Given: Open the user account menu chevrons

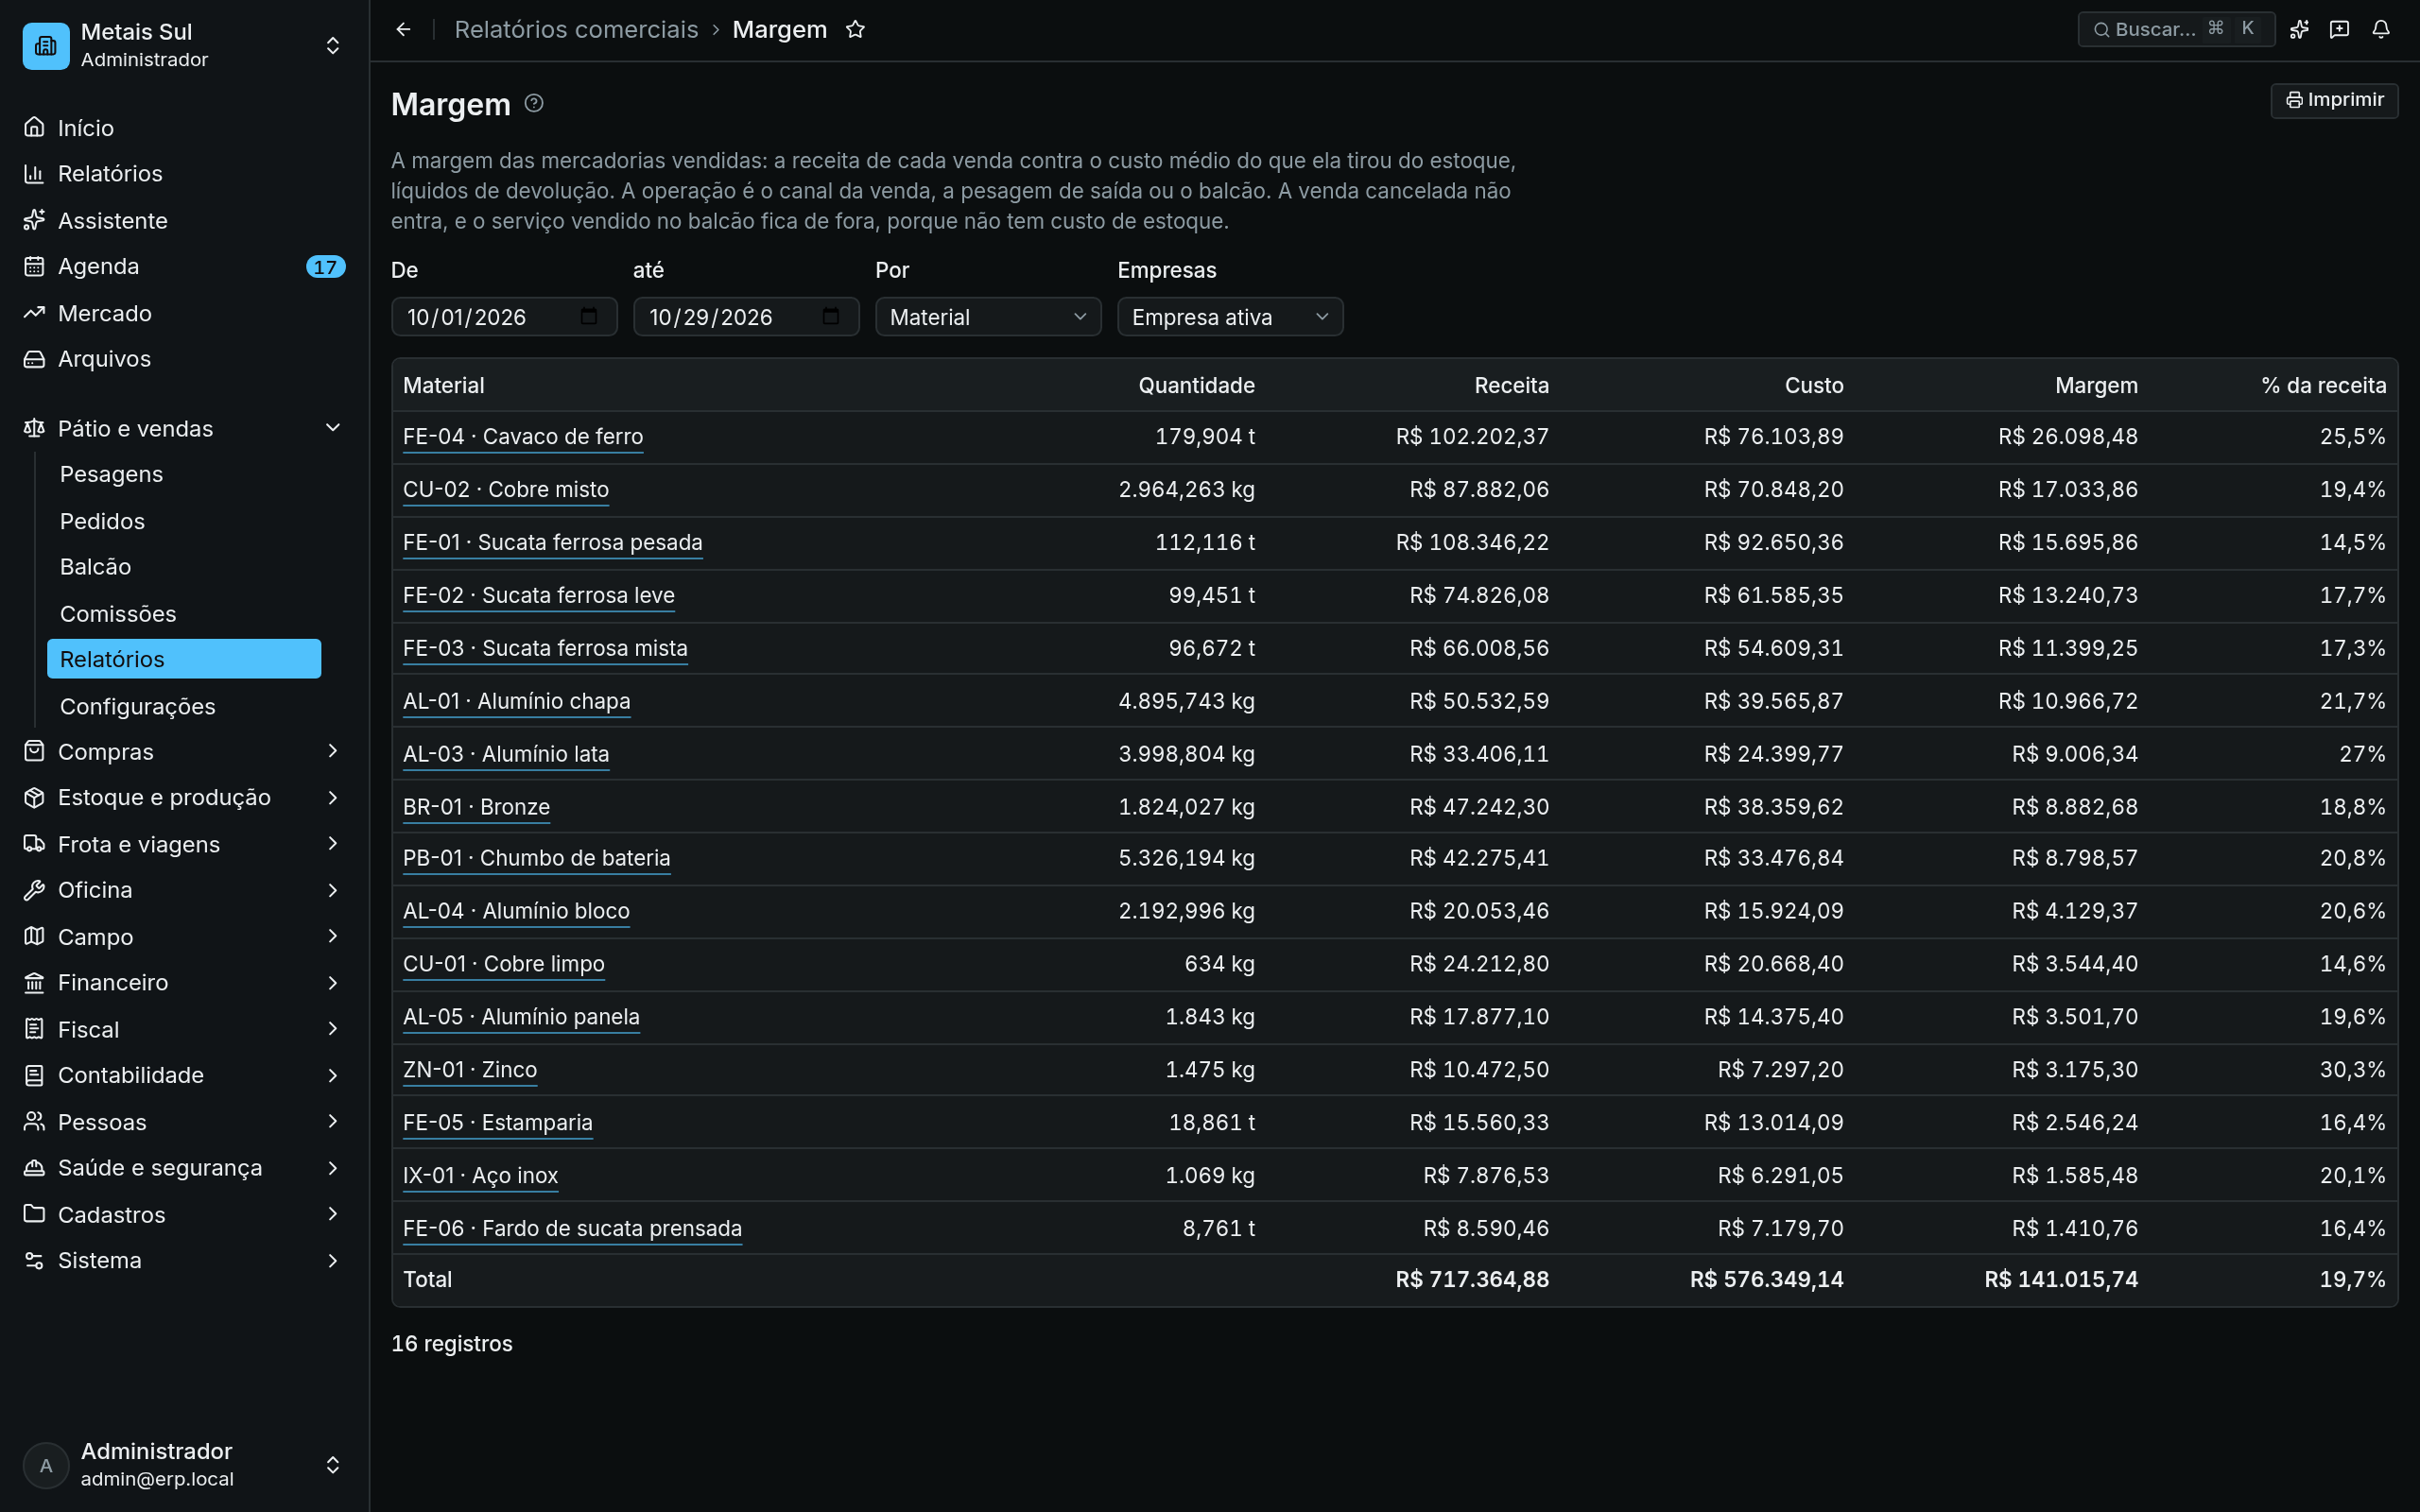Looking at the screenshot, I should tap(333, 1465).
